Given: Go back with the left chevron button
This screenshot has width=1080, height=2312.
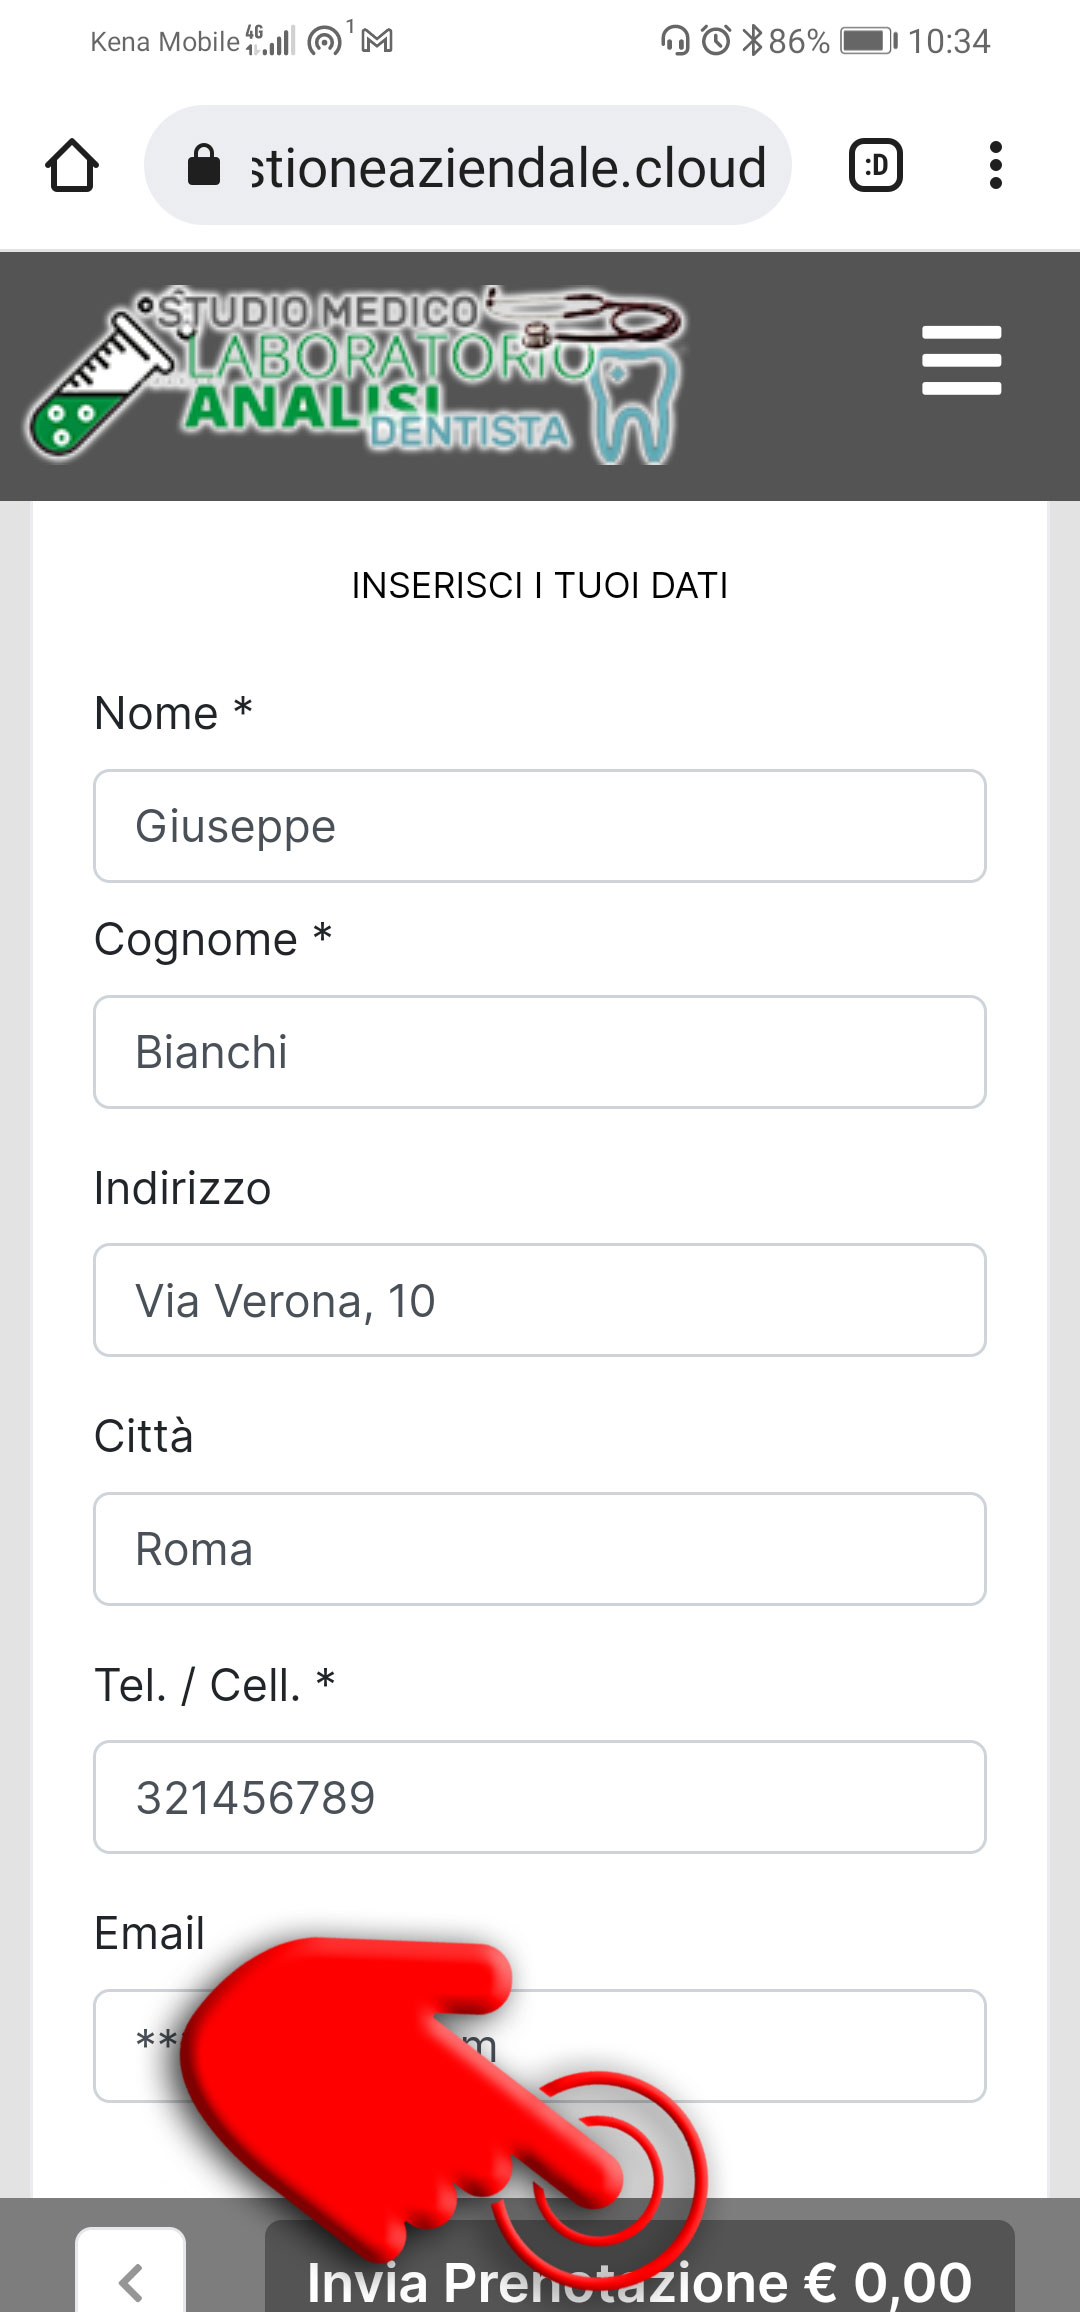Looking at the screenshot, I should (131, 2270).
